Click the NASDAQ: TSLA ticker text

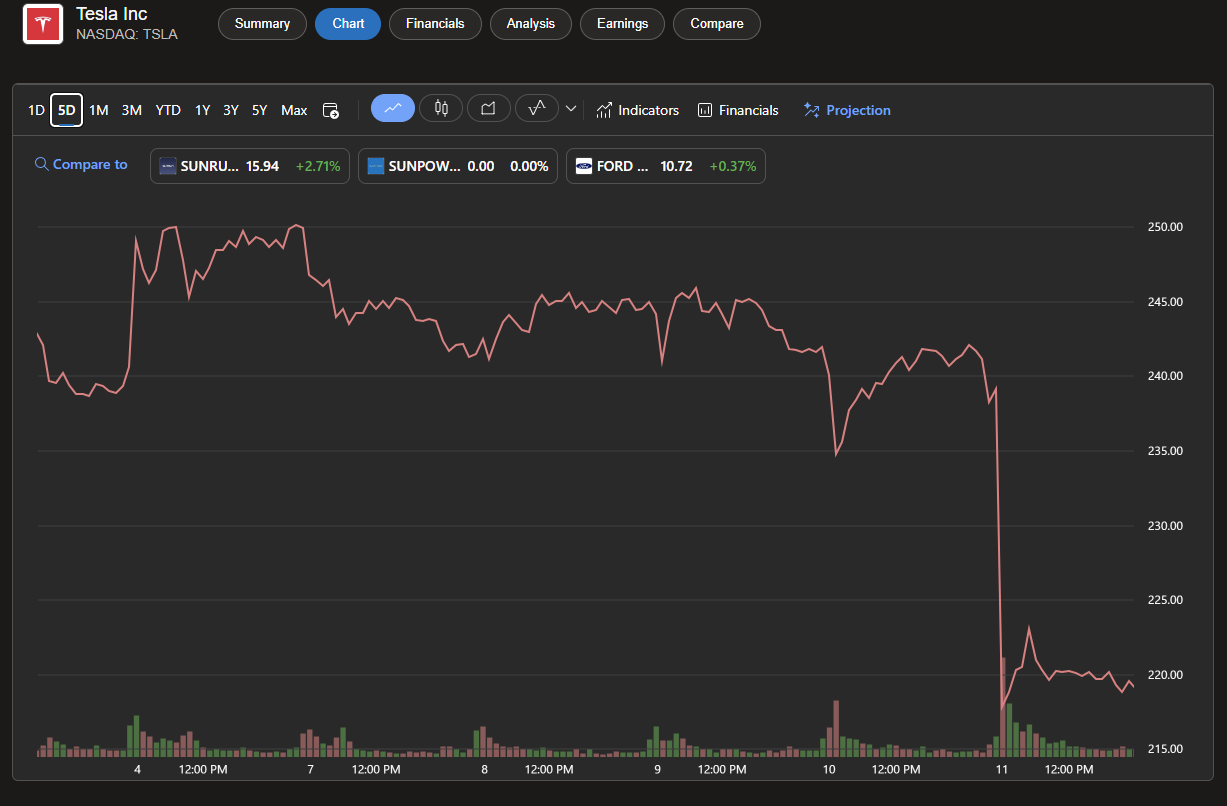(x=127, y=34)
